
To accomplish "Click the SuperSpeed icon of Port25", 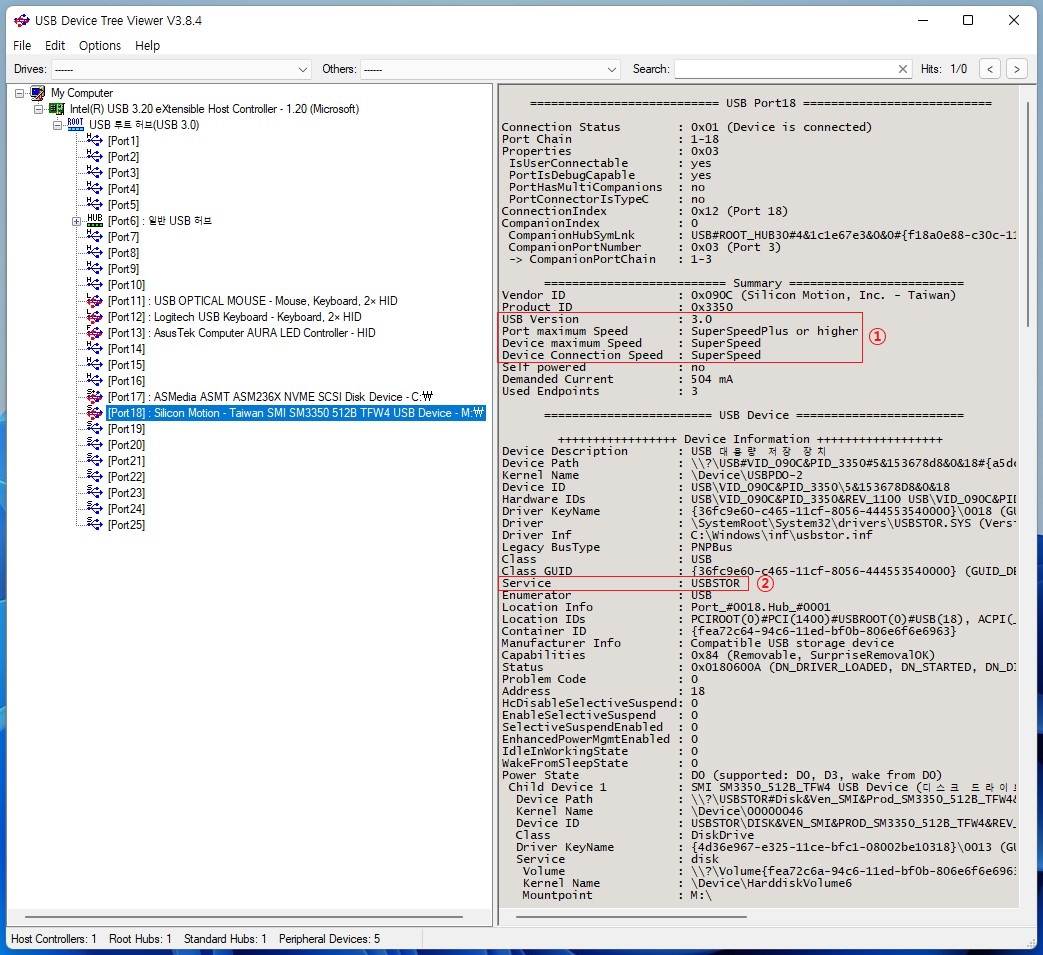I will (94, 524).
